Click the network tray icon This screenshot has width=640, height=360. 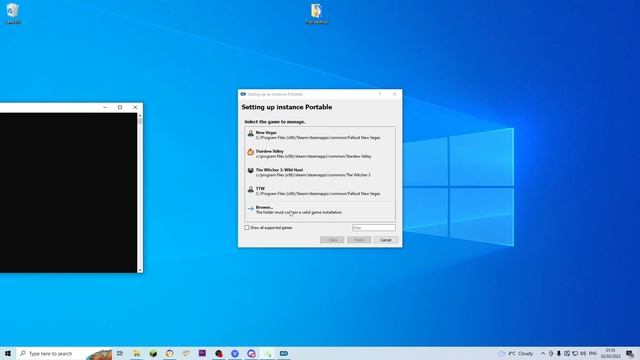click(575, 353)
